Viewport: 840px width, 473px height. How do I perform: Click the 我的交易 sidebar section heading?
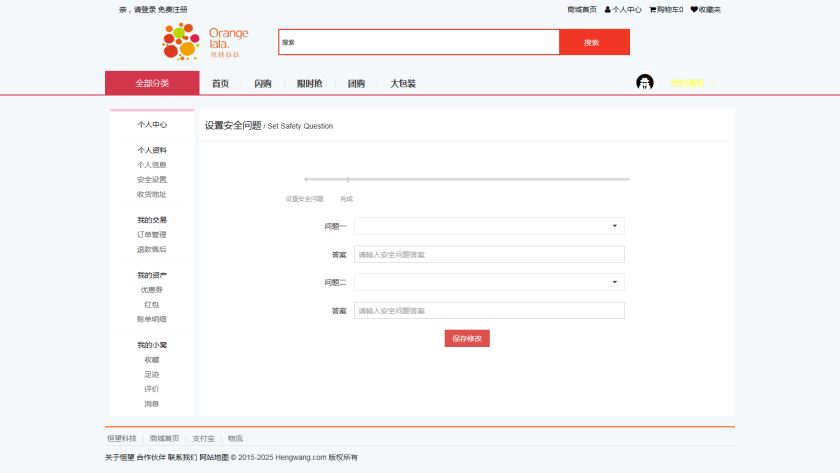[152, 220]
